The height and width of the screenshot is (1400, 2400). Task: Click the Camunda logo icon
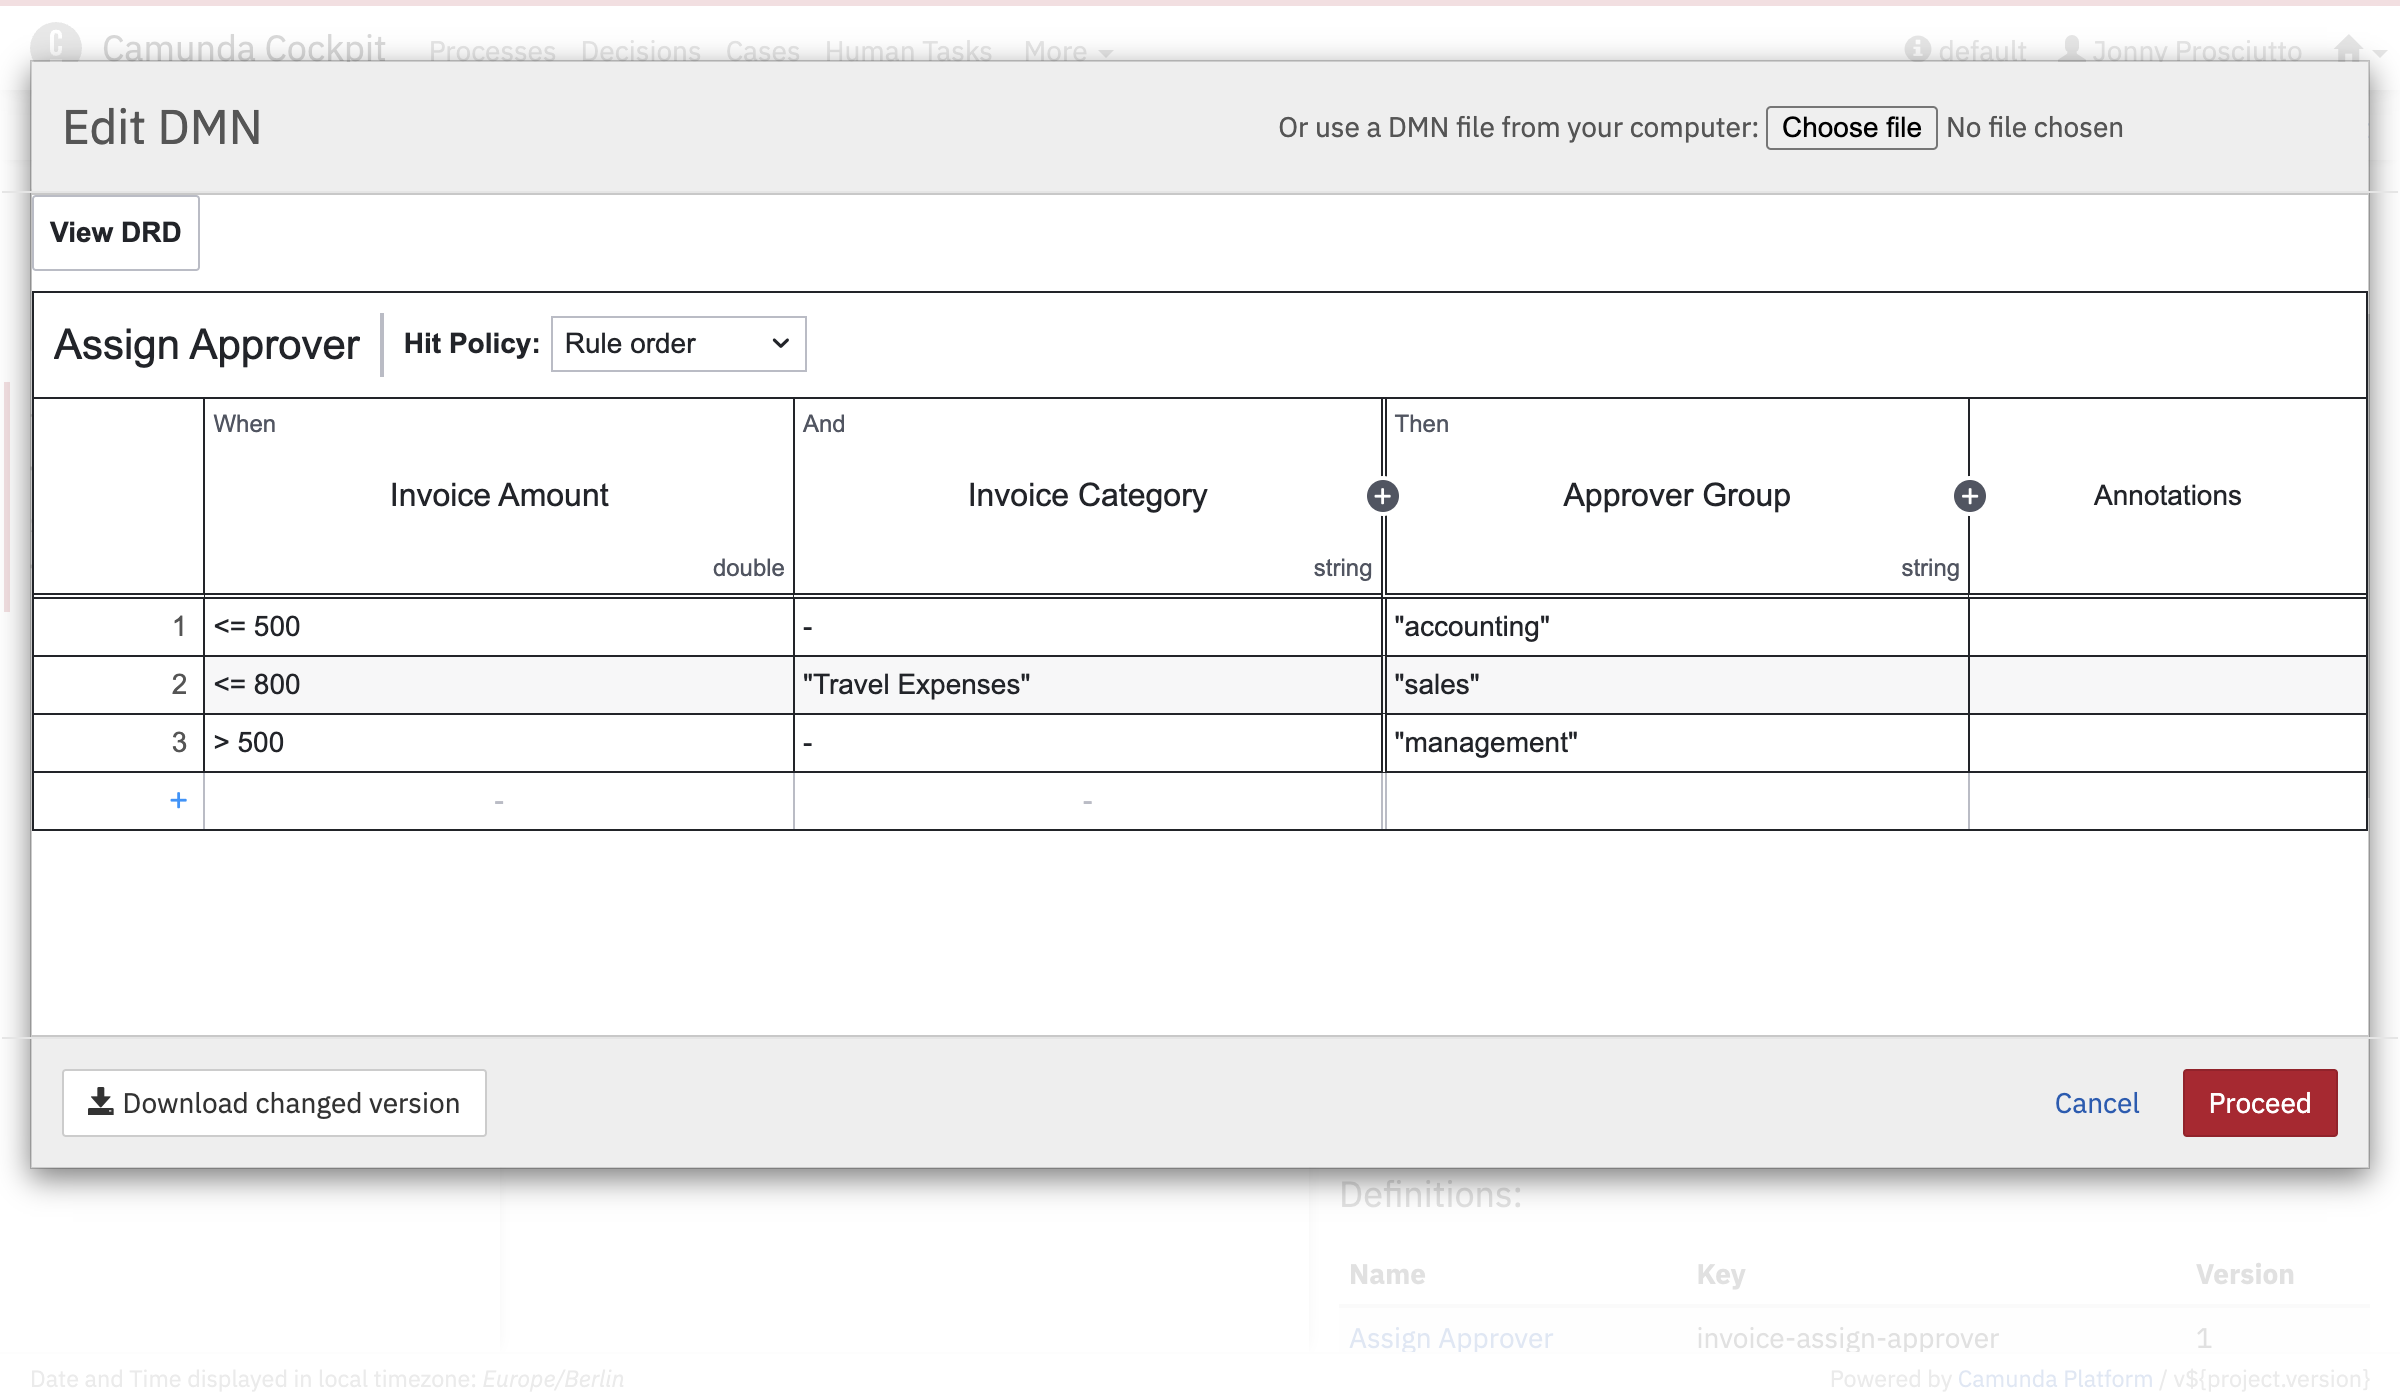point(56,44)
